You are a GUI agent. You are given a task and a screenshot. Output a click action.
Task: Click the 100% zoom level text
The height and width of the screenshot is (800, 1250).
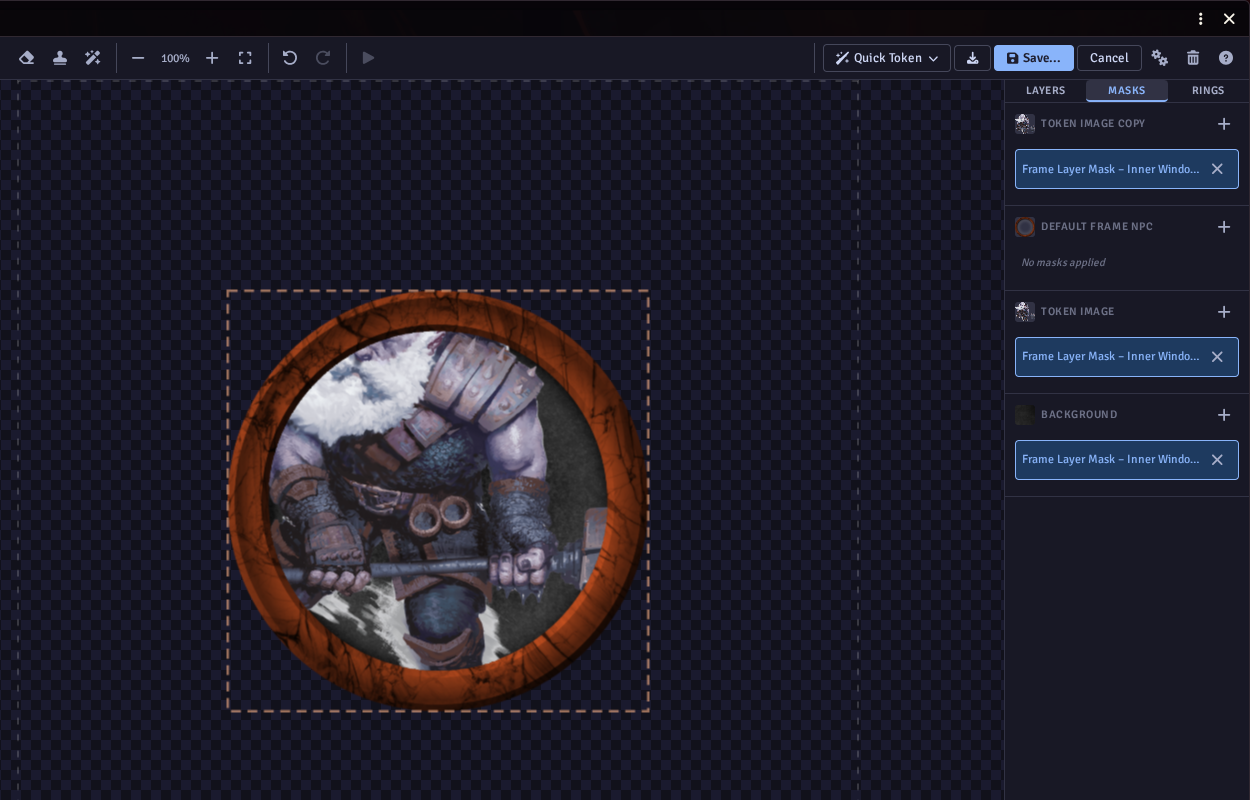pos(175,58)
